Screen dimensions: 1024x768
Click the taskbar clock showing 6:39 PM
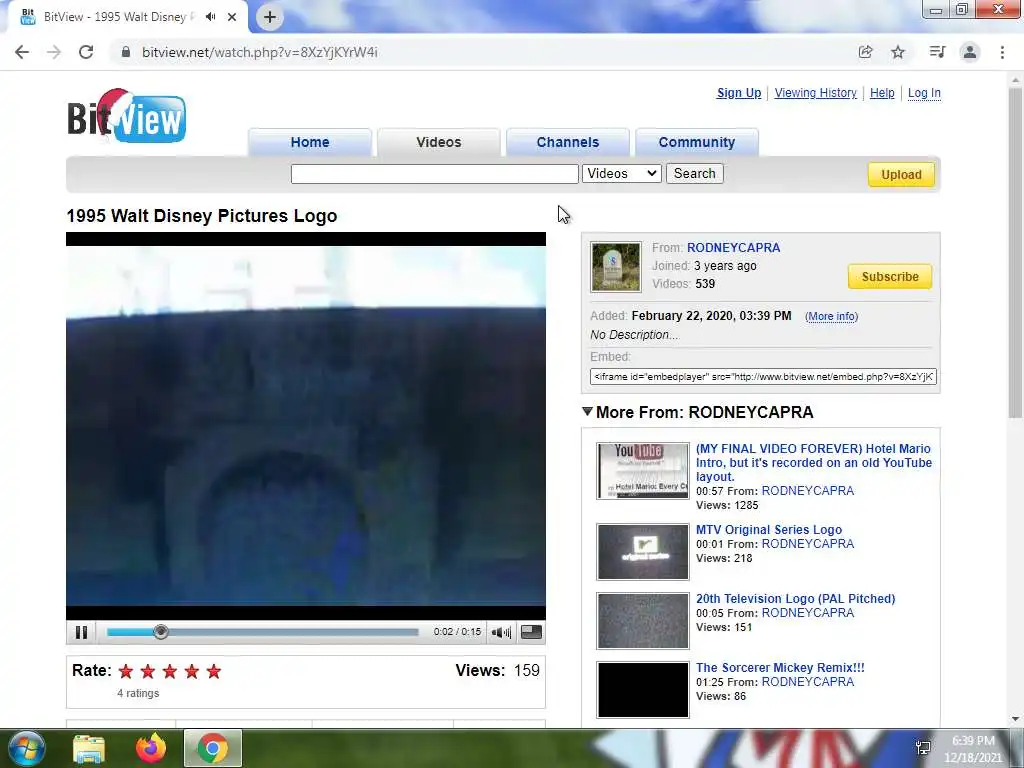973,748
